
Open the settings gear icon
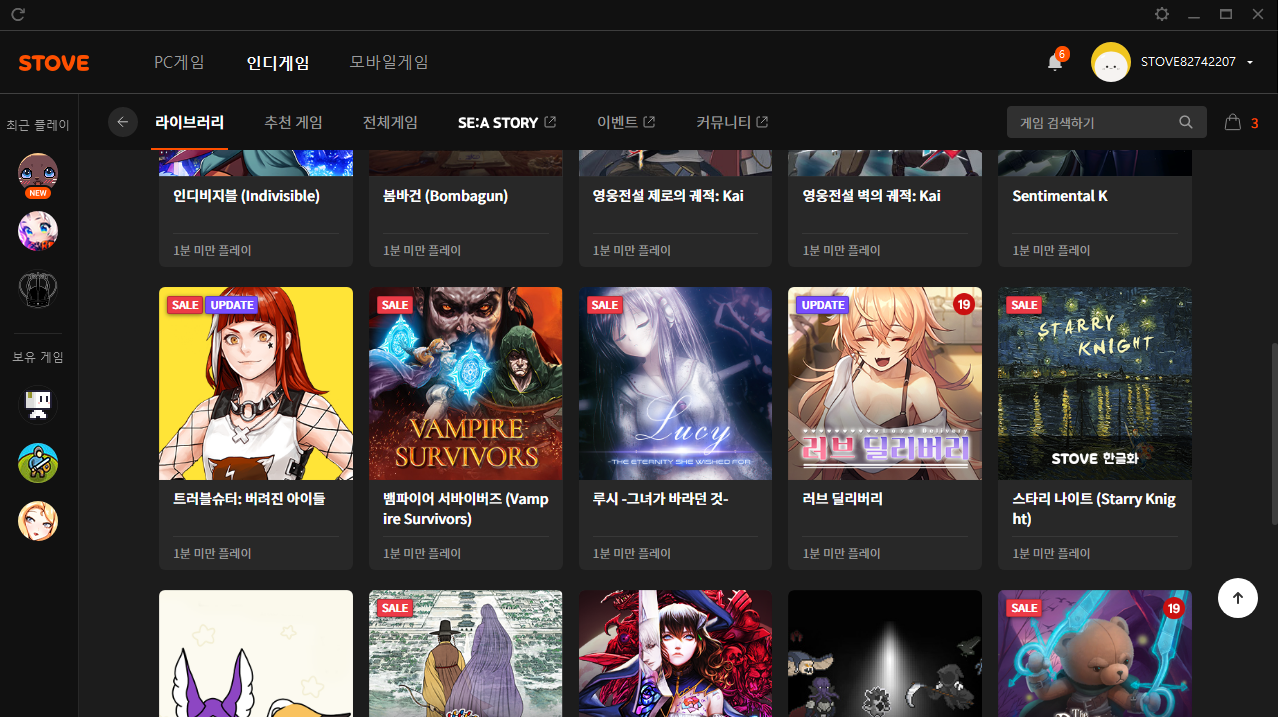(1161, 14)
